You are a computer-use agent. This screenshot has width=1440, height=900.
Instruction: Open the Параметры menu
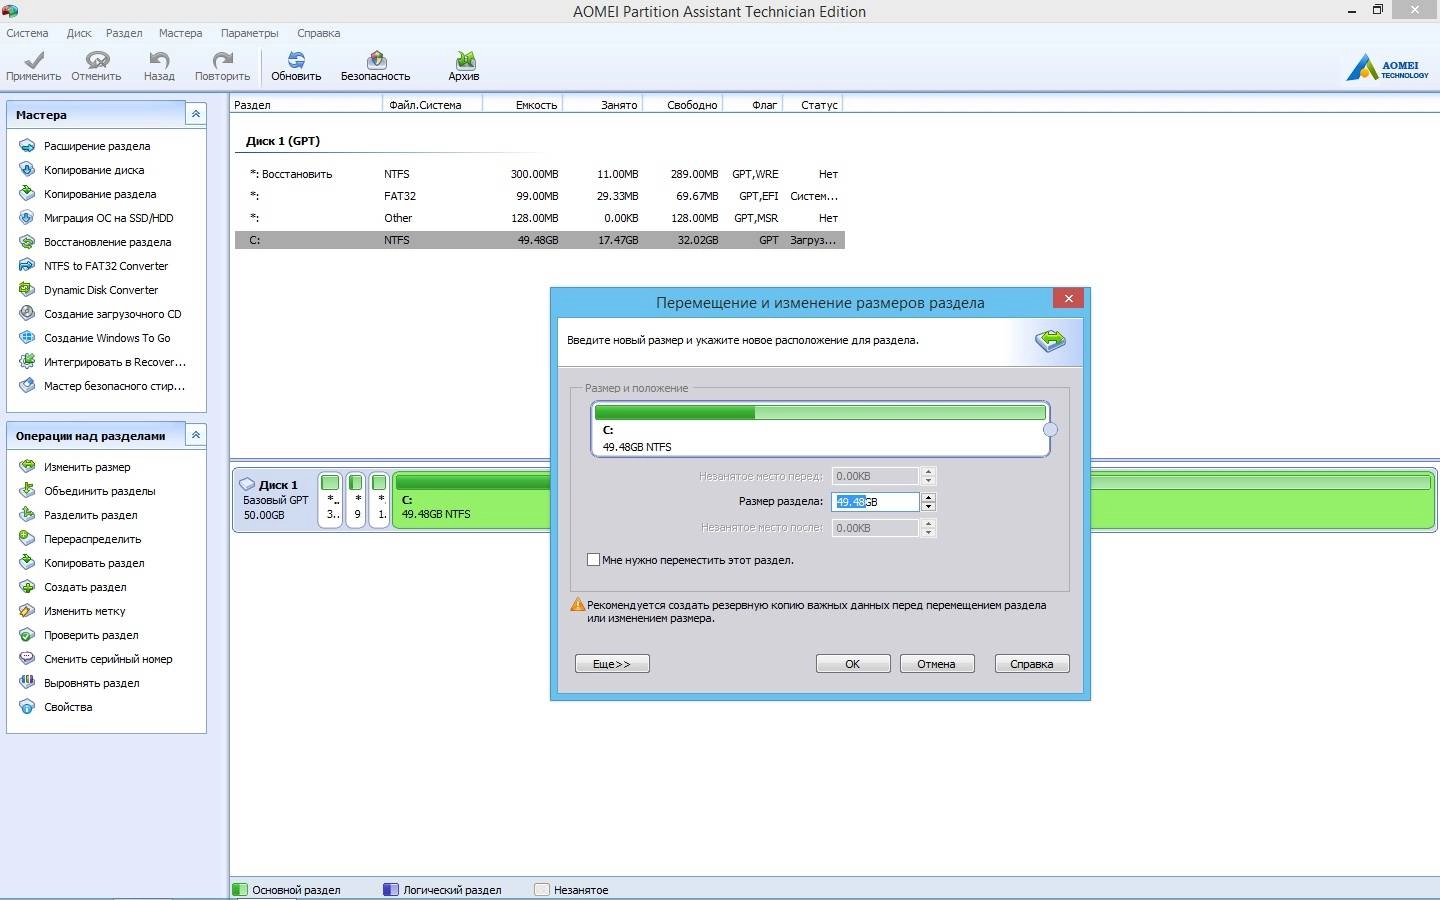click(x=249, y=33)
